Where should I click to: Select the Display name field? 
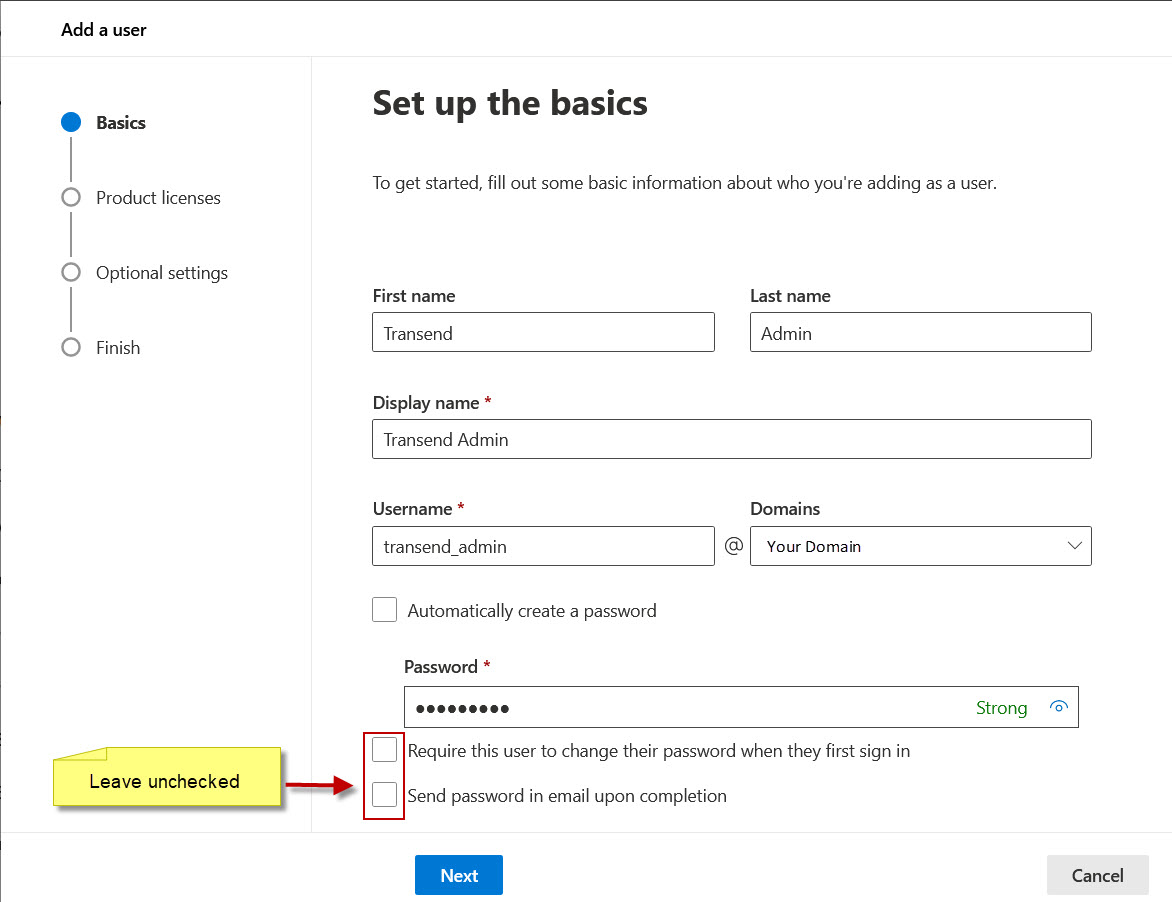click(x=731, y=439)
